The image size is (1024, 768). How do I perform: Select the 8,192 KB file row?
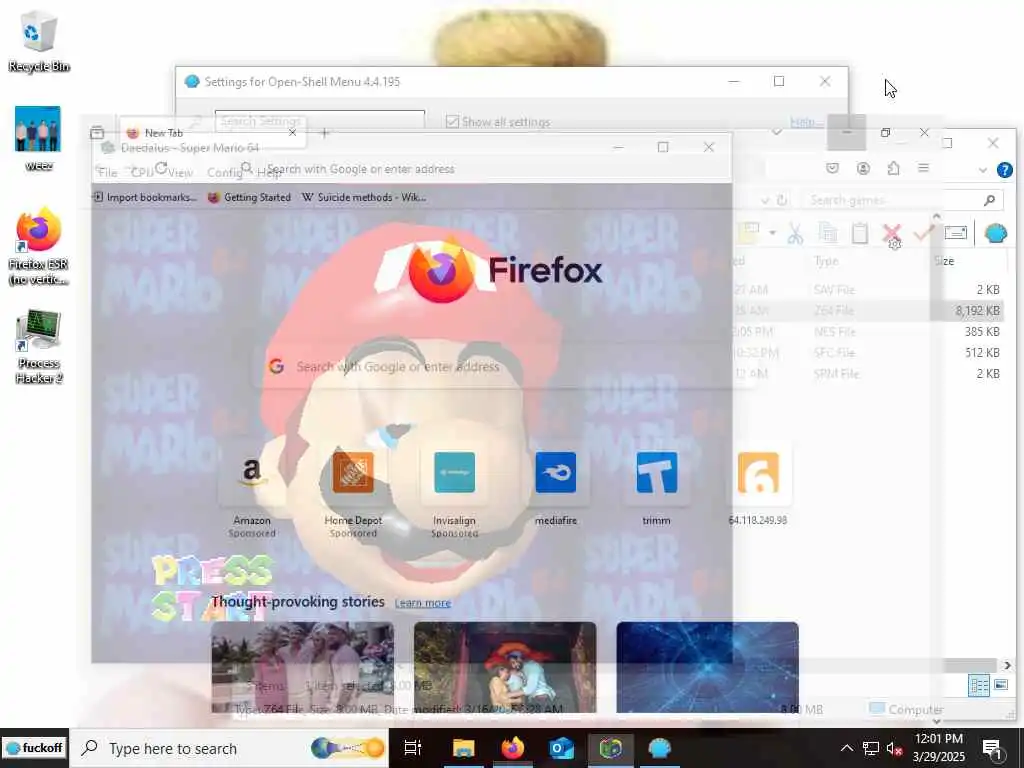[x=869, y=310]
